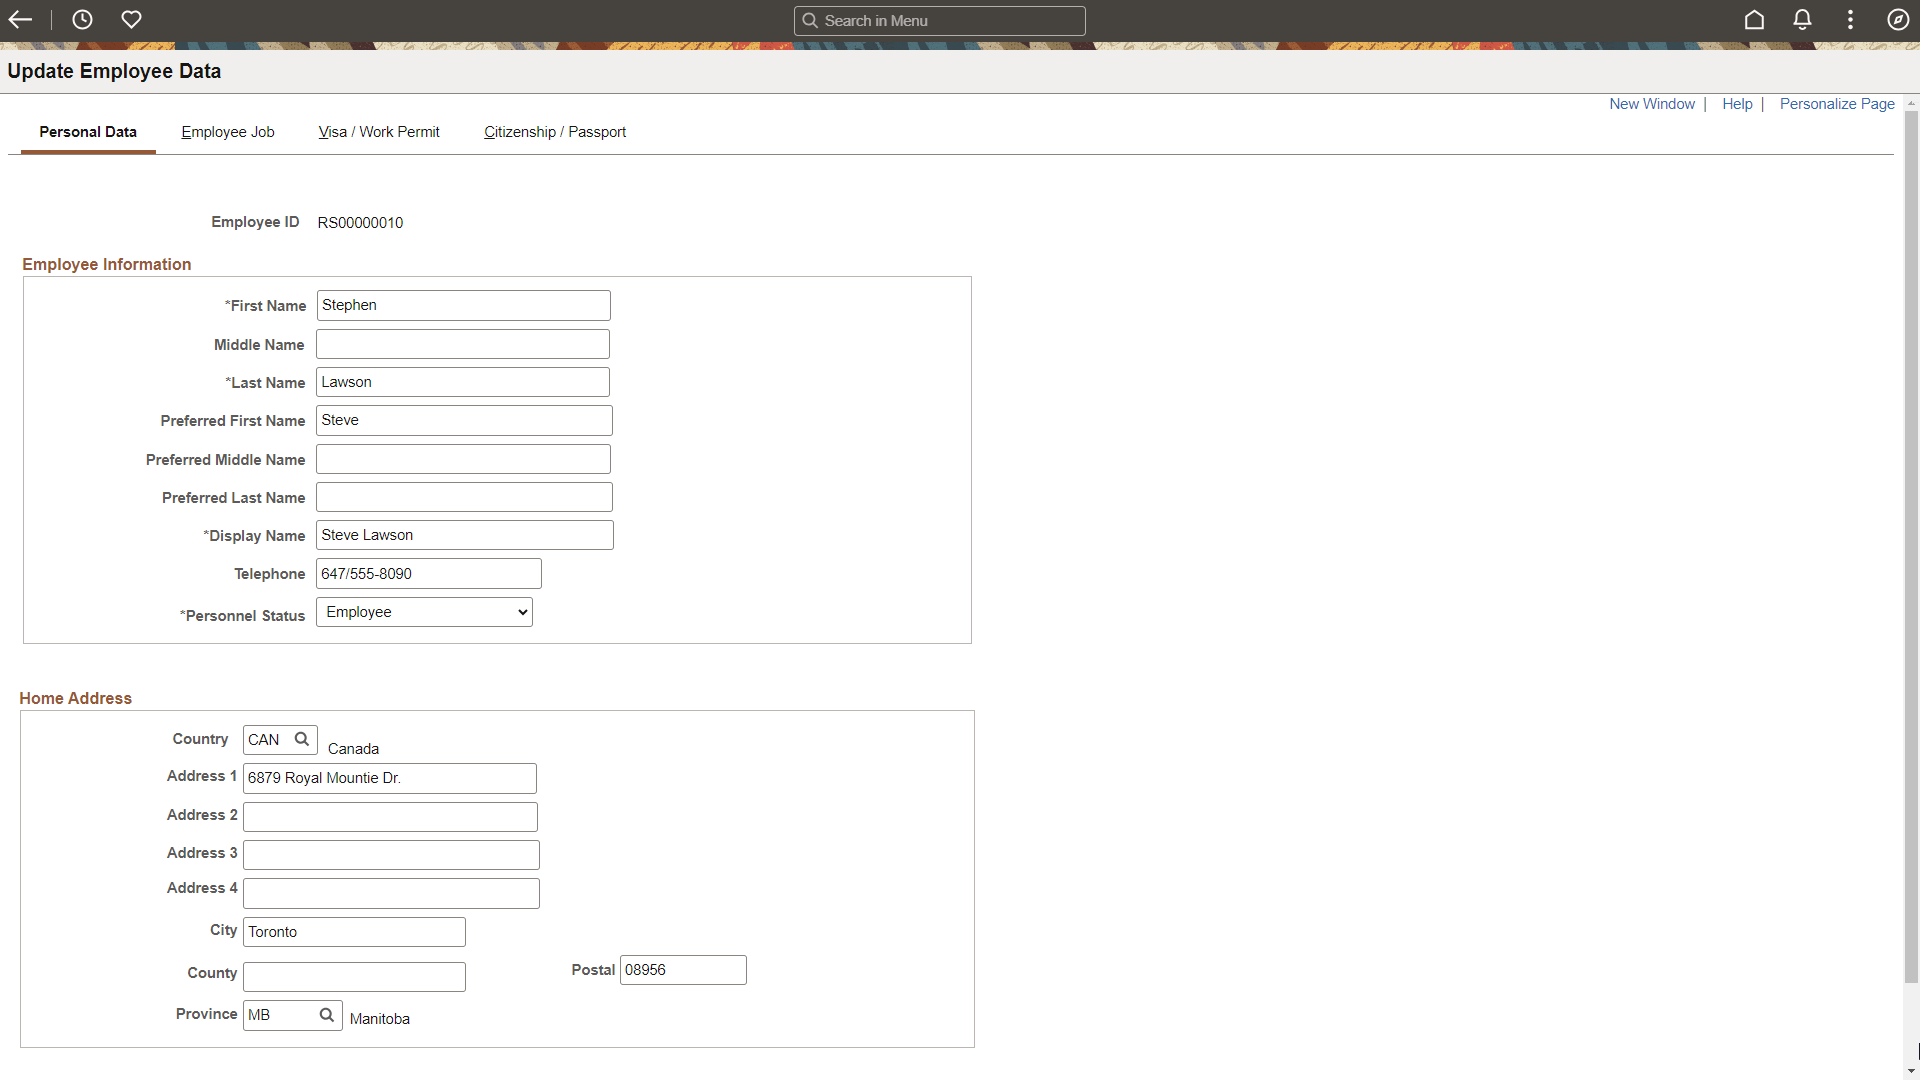
Task: Expand the Province search lookup field
Action: 326,1015
